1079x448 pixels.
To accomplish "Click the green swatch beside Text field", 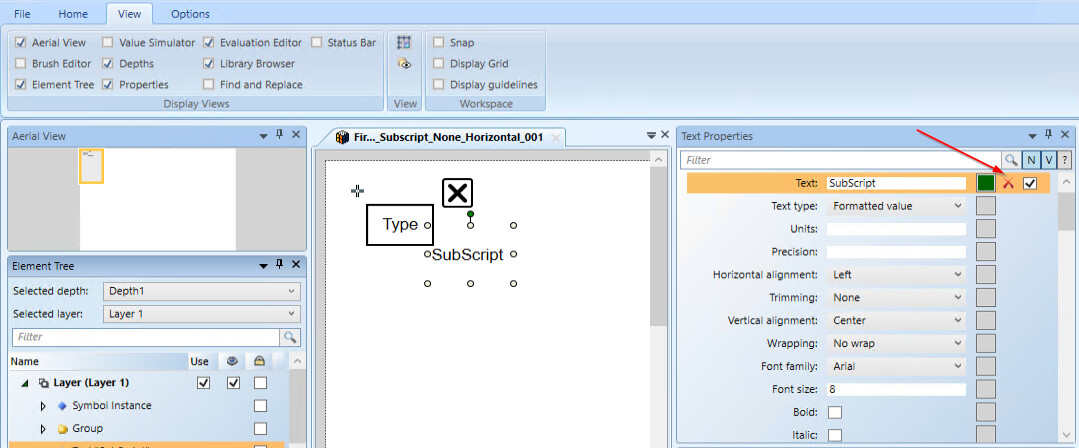I will [x=985, y=183].
